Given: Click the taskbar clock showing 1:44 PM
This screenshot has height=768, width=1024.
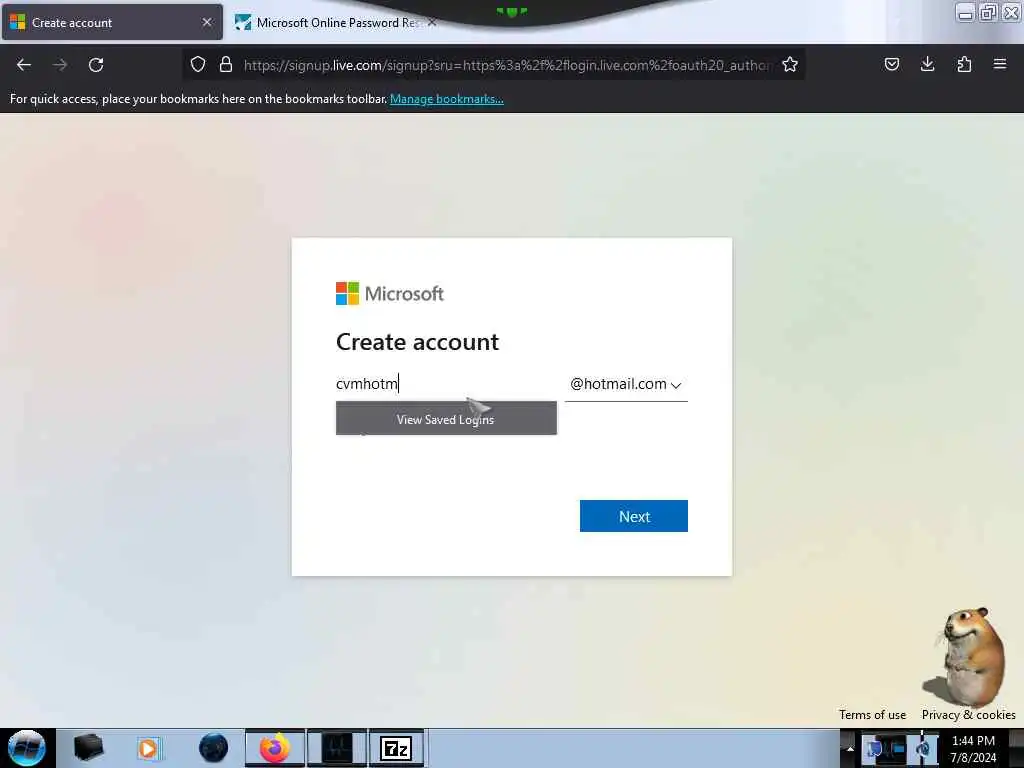Looking at the screenshot, I should [973, 748].
